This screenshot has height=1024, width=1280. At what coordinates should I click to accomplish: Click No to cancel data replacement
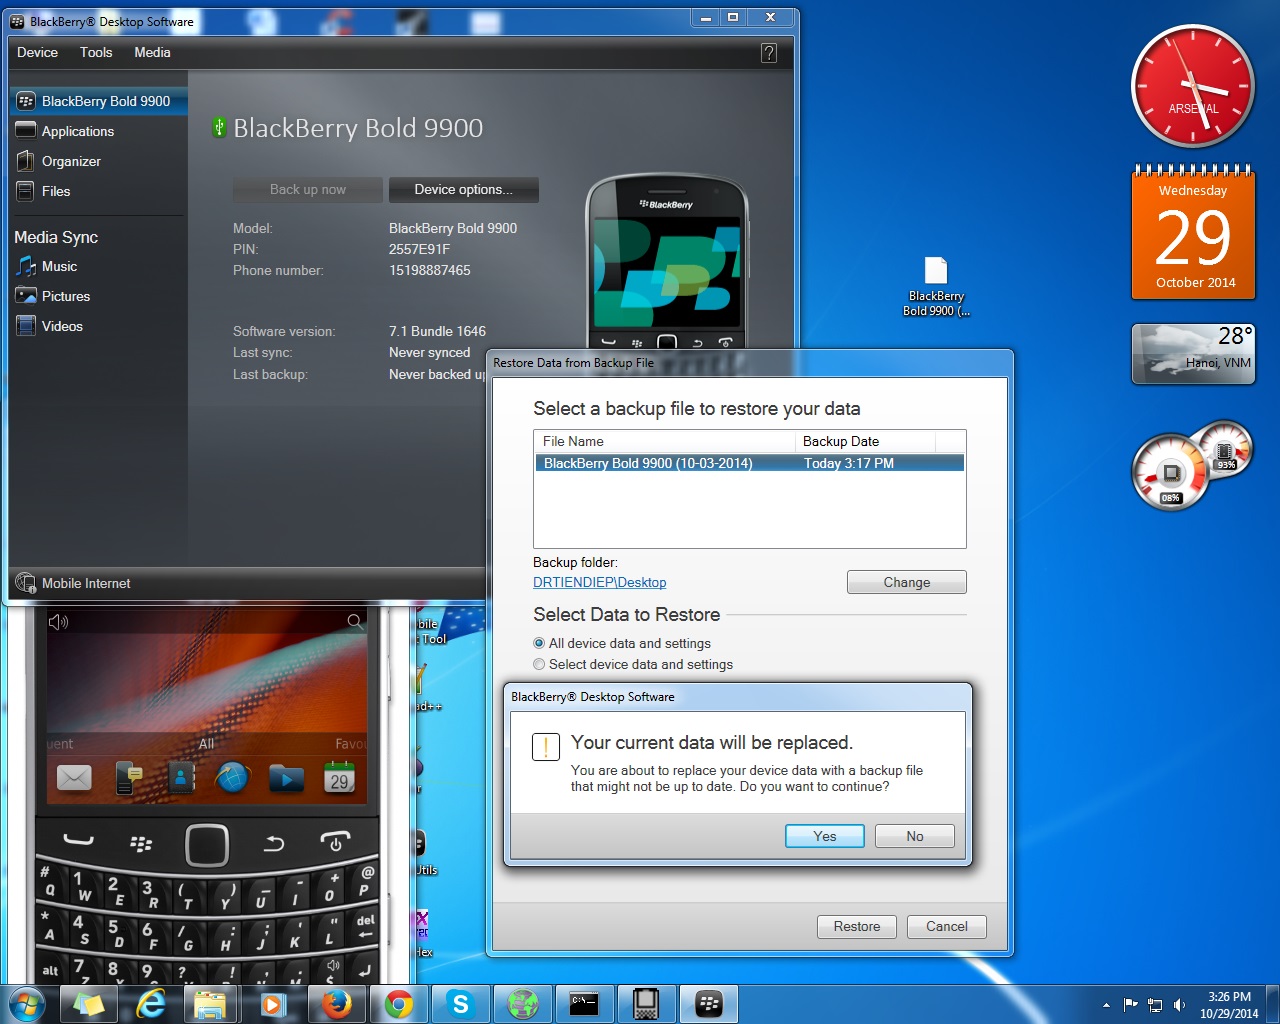click(x=914, y=836)
